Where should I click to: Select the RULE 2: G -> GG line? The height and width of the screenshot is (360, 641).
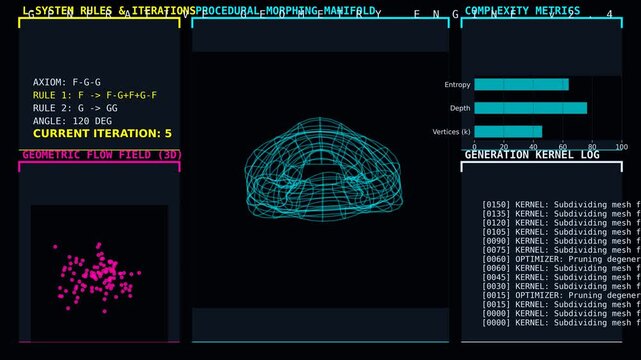(x=75, y=108)
